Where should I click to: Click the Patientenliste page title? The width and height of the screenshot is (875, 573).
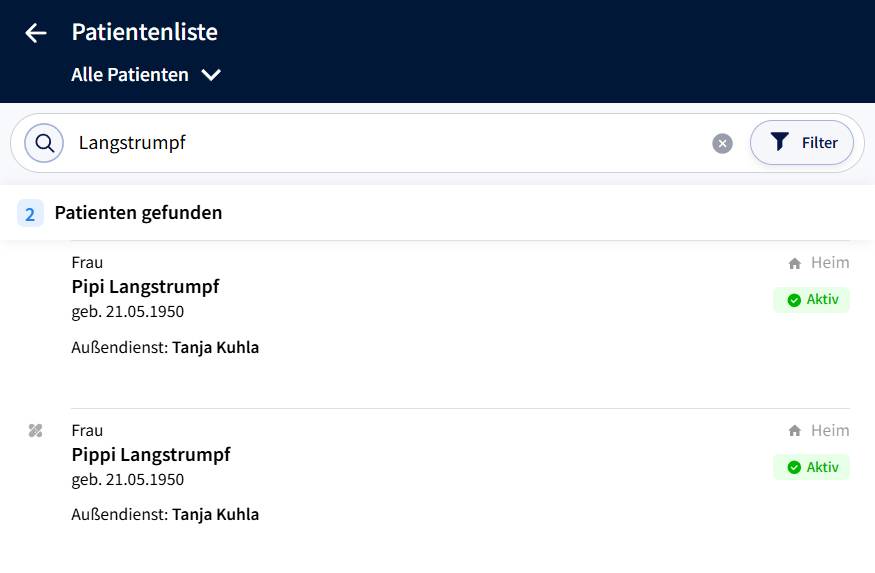coord(145,32)
